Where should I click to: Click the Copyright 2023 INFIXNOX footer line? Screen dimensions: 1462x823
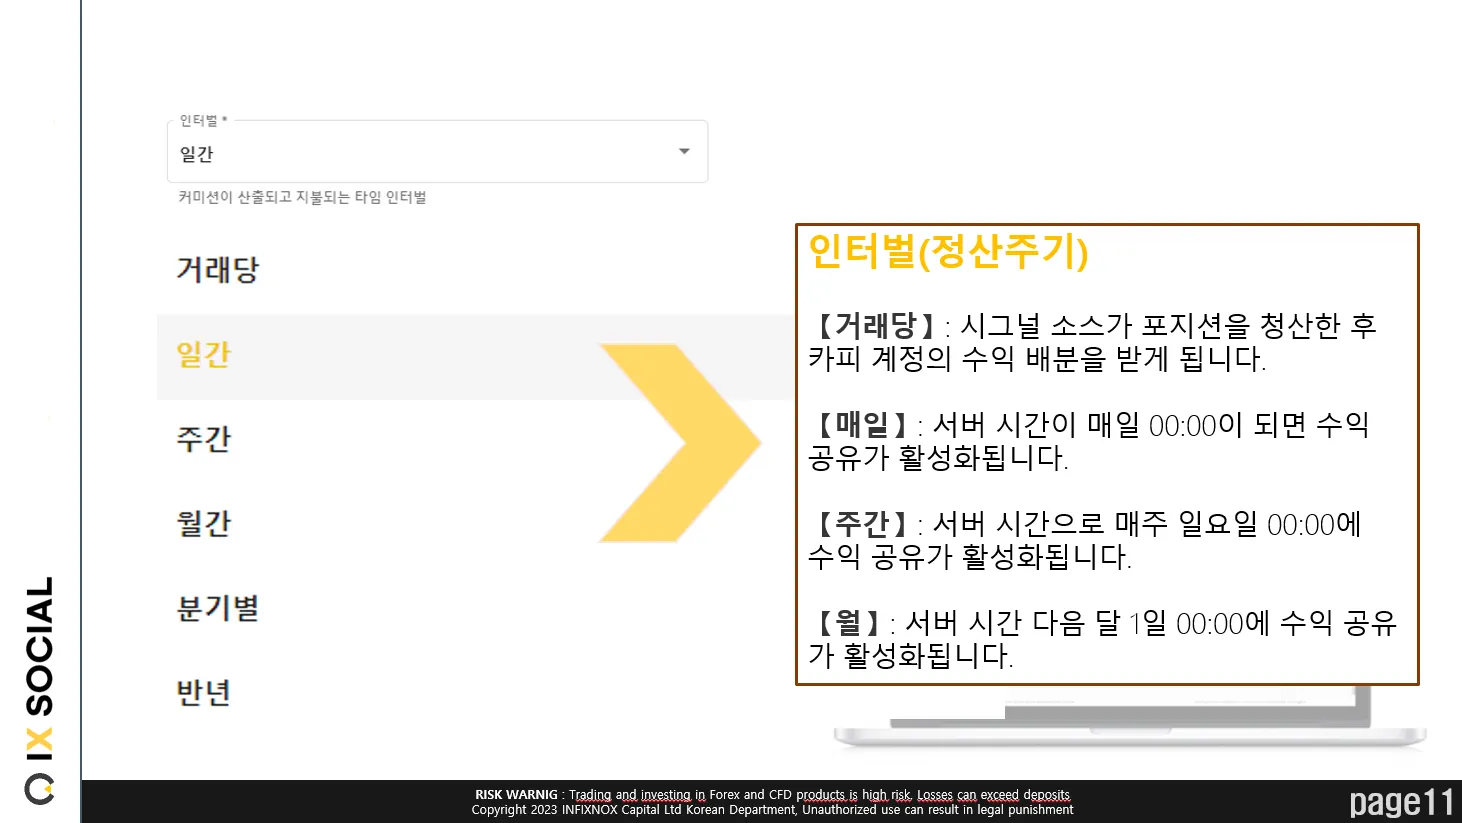click(772, 810)
